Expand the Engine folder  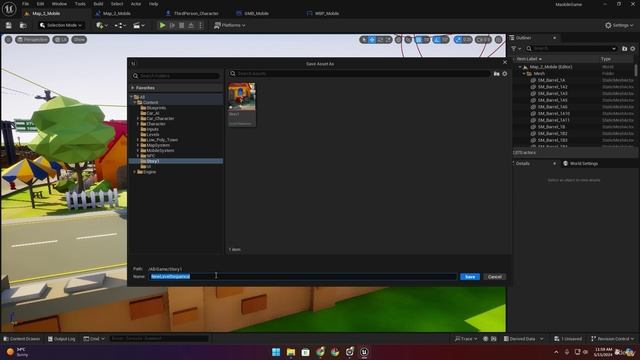coord(135,172)
